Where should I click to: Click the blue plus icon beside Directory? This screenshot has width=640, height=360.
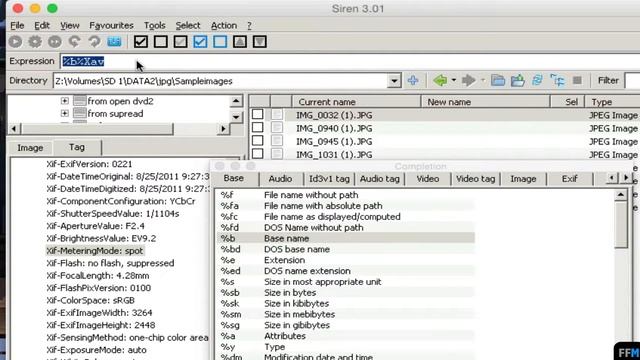coord(413,80)
